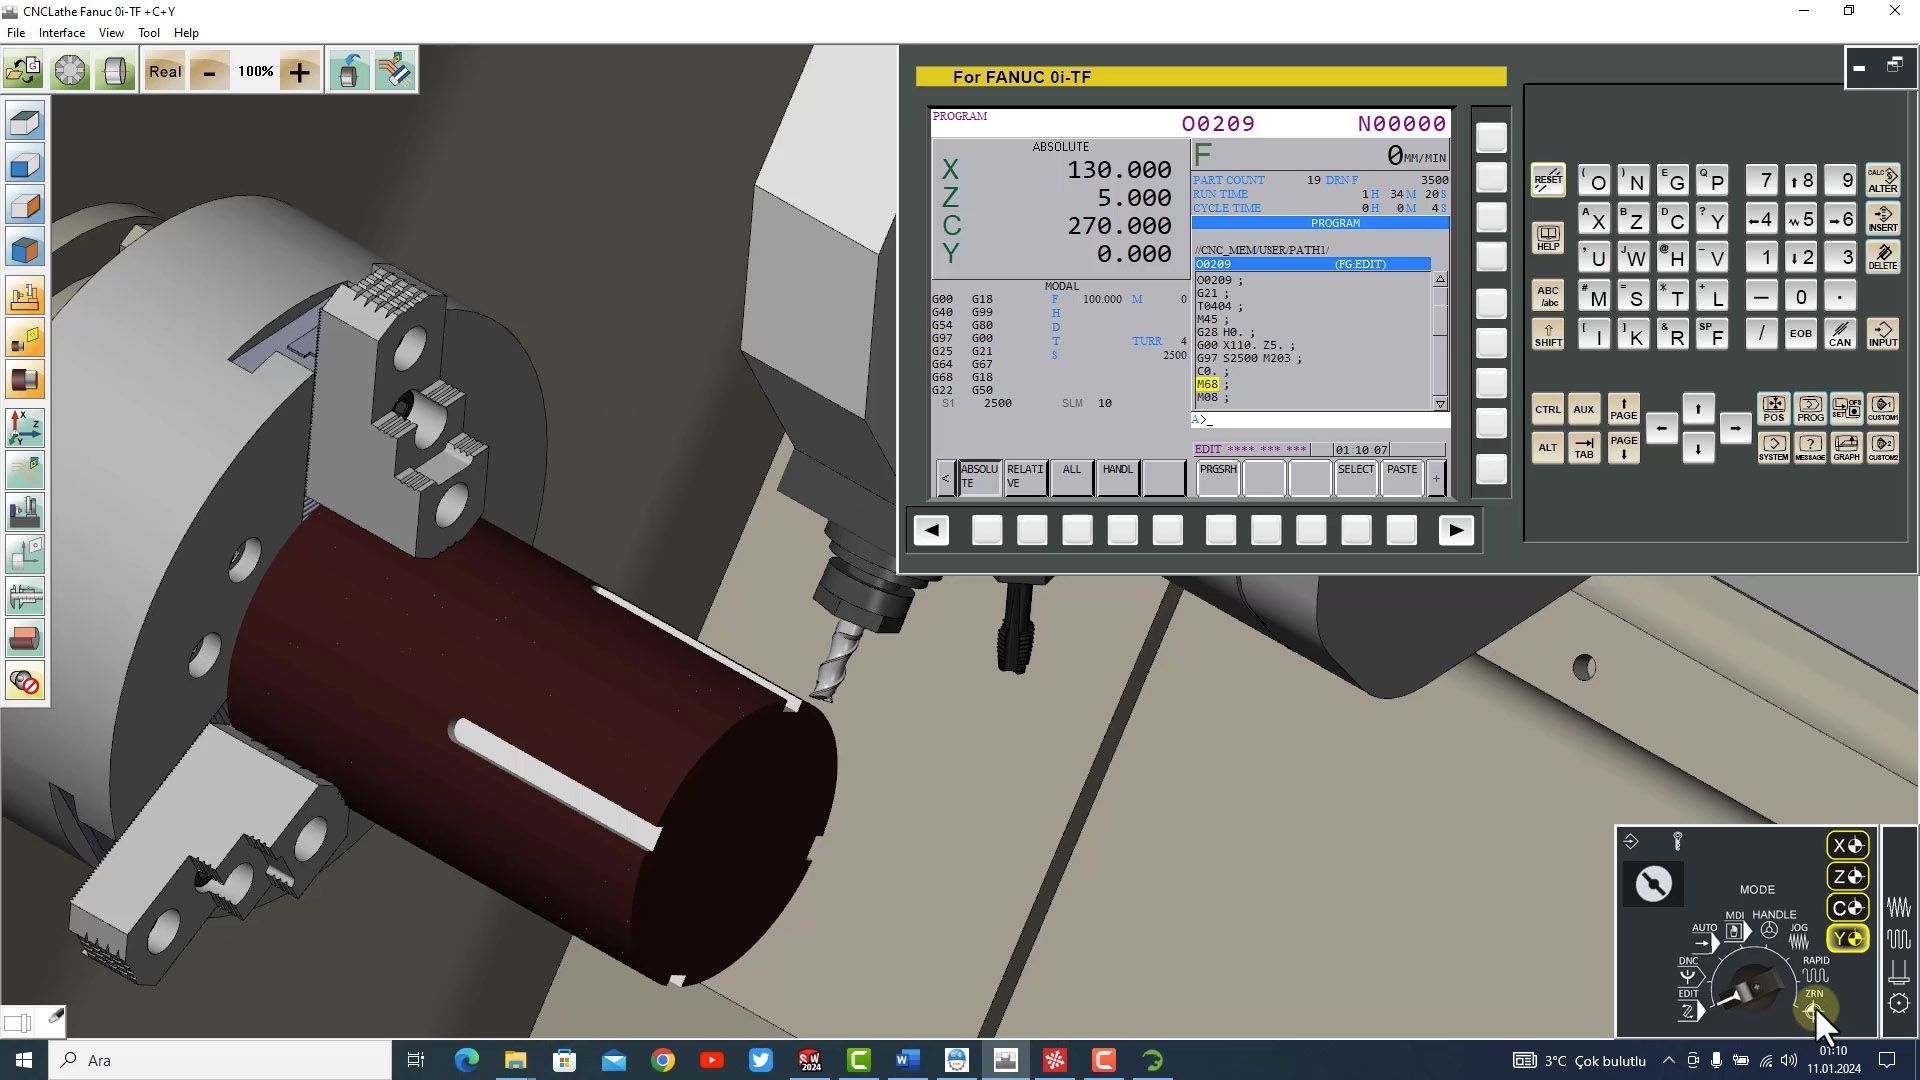Click the lathe machine view icon
Image resolution: width=1920 pixels, height=1080 pixels.
[25, 513]
